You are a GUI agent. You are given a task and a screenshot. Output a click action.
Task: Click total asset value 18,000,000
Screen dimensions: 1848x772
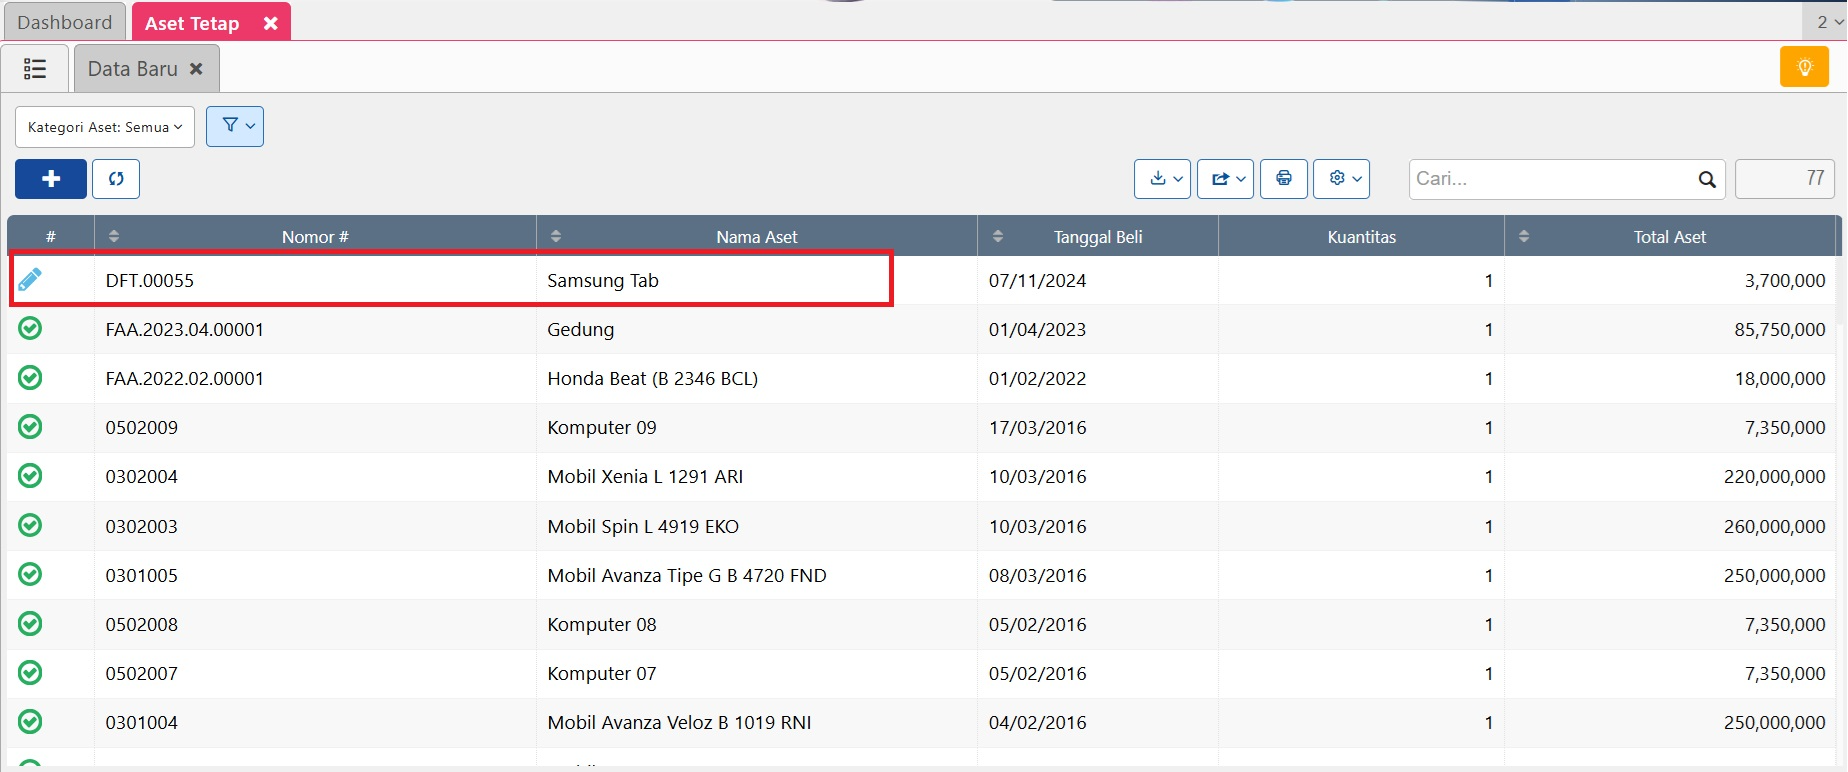coord(1780,379)
